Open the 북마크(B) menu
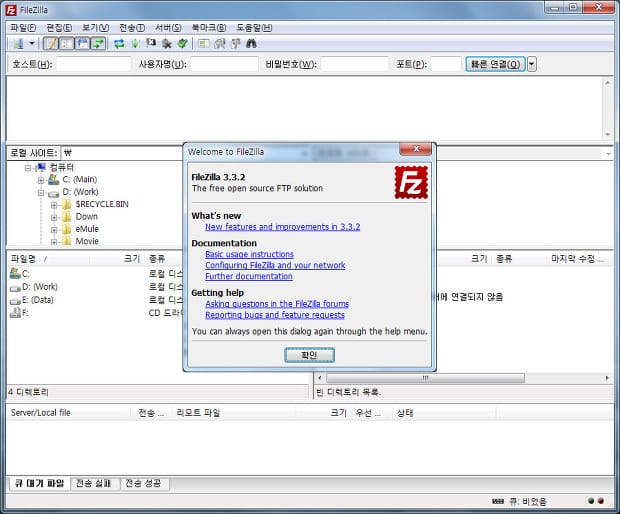This screenshot has height=514, width=620. click(209, 28)
